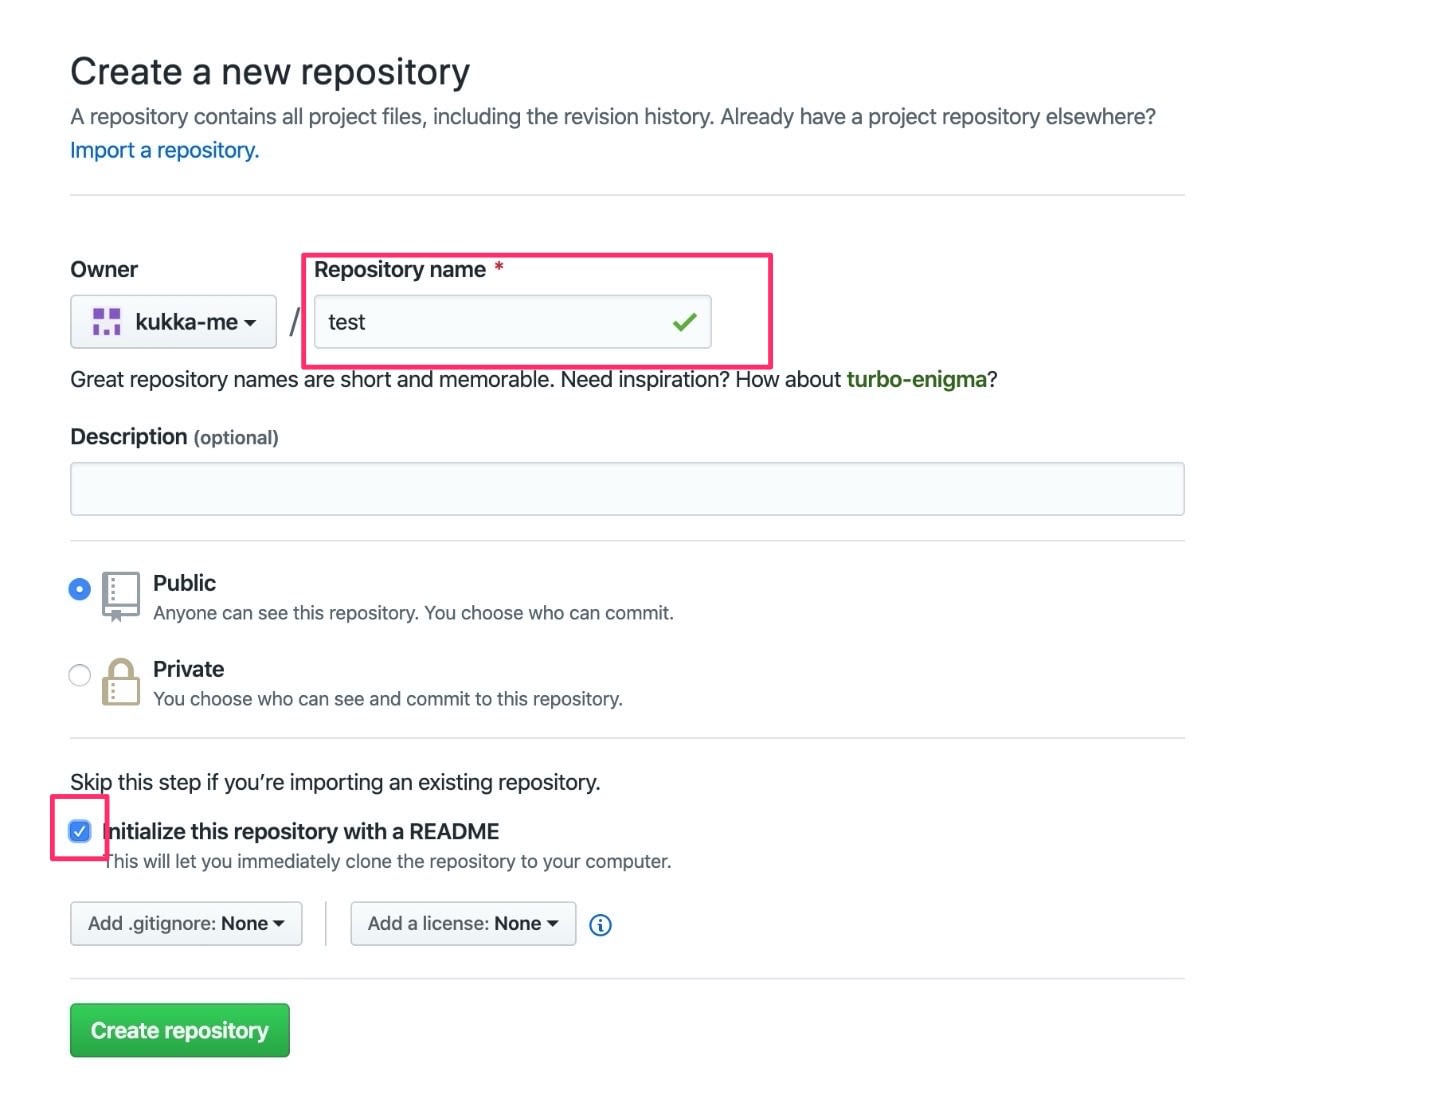Use the turbo-enigma name suggestion
Image resolution: width=1440 pixels, height=1102 pixels.
[917, 380]
